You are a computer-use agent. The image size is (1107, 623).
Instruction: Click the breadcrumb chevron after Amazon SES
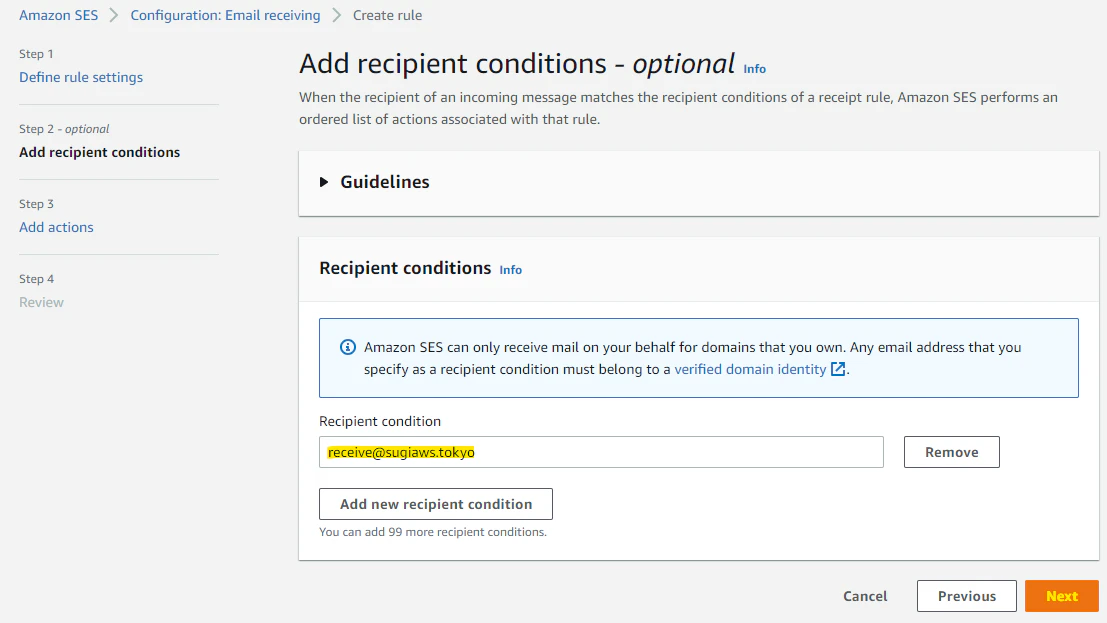(x=114, y=16)
